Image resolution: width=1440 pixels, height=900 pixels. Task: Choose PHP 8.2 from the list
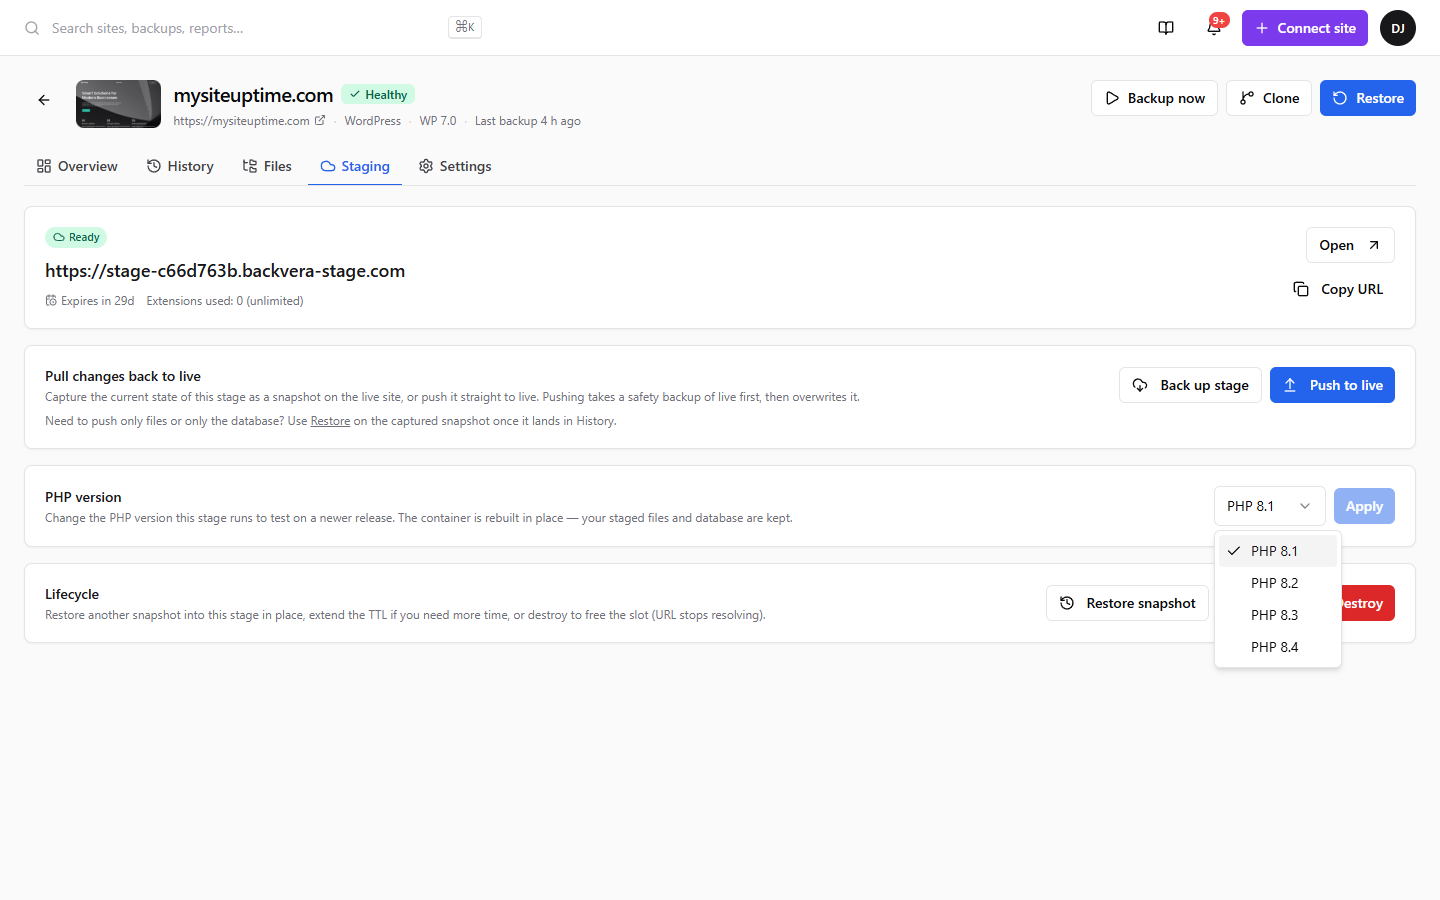1278,583
